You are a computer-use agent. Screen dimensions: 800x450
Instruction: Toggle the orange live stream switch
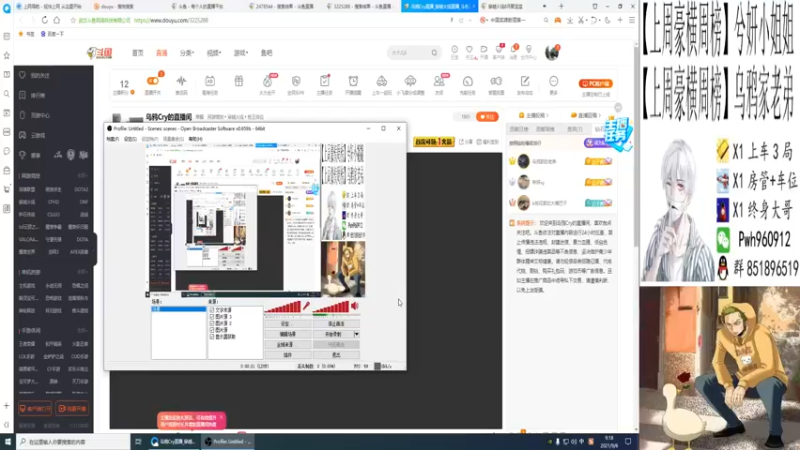coord(153,81)
